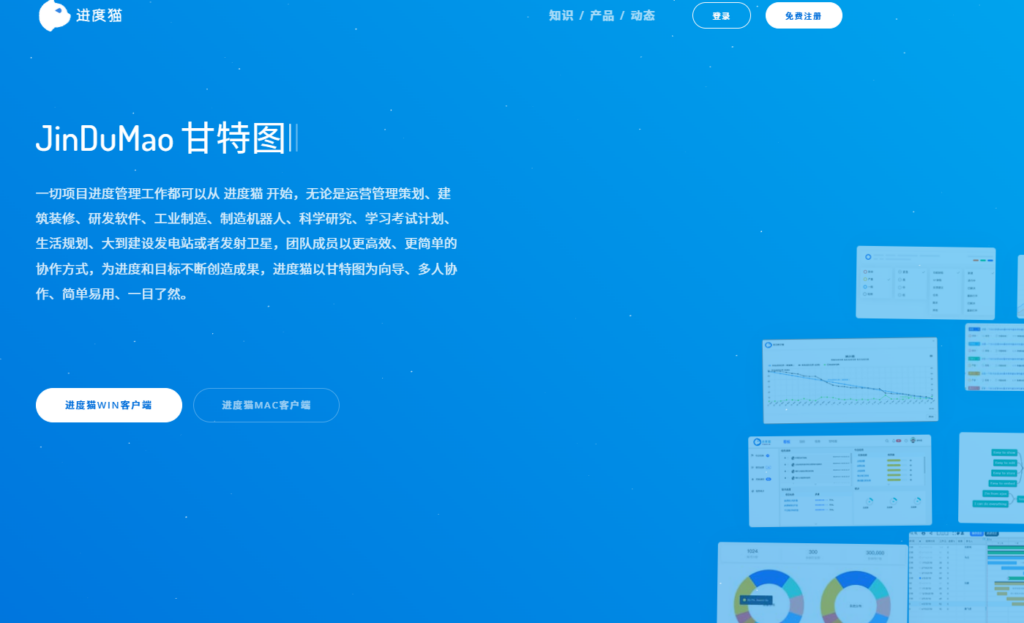Click the 进度猫WIN客户端 download button
The width and height of the screenshot is (1024, 623).
pyautogui.click(x=108, y=405)
